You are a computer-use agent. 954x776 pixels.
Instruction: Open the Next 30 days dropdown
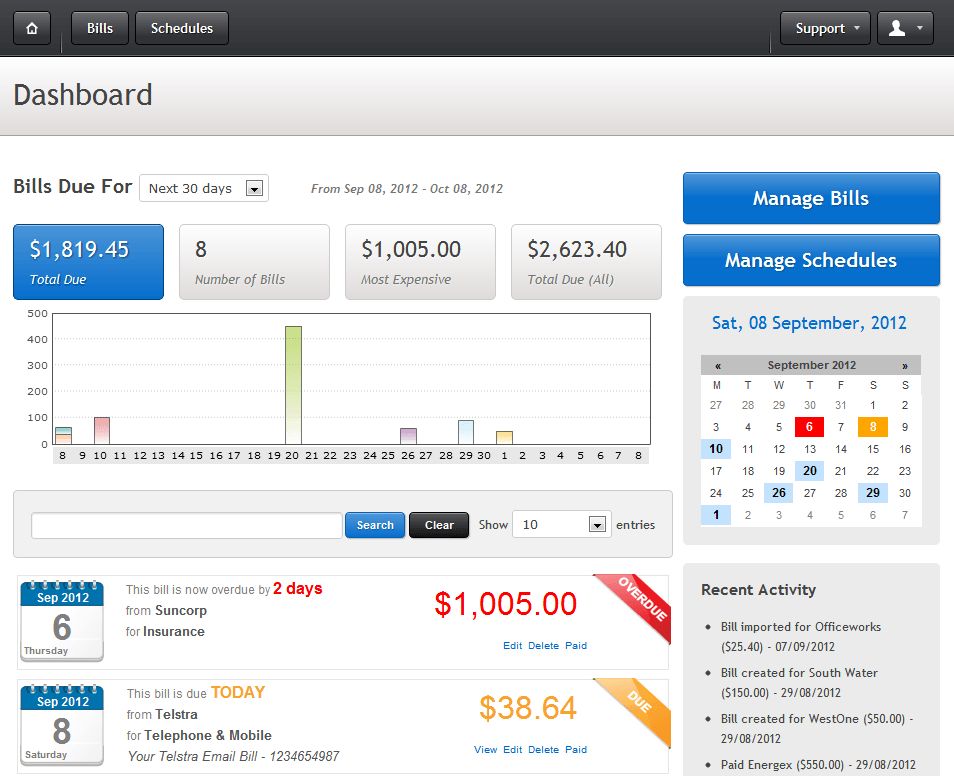pos(204,188)
